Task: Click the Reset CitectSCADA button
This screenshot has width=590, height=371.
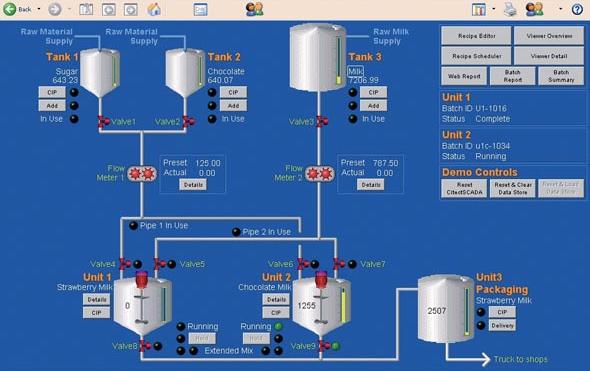Action: 464,189
